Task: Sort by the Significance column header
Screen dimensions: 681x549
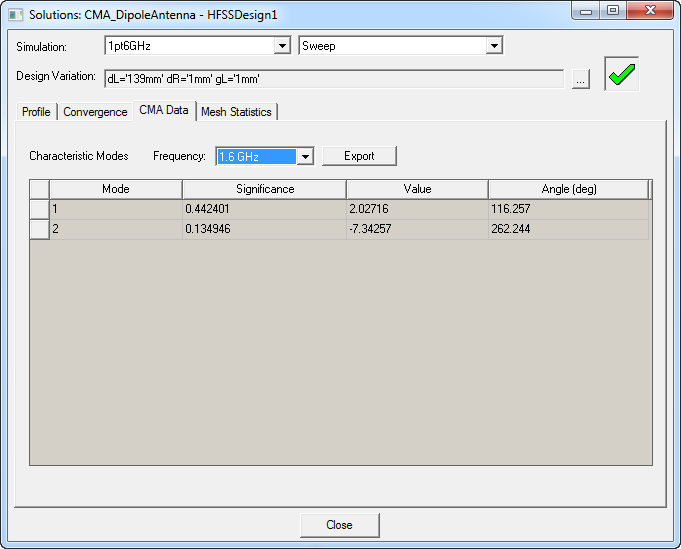Action: 264,189
